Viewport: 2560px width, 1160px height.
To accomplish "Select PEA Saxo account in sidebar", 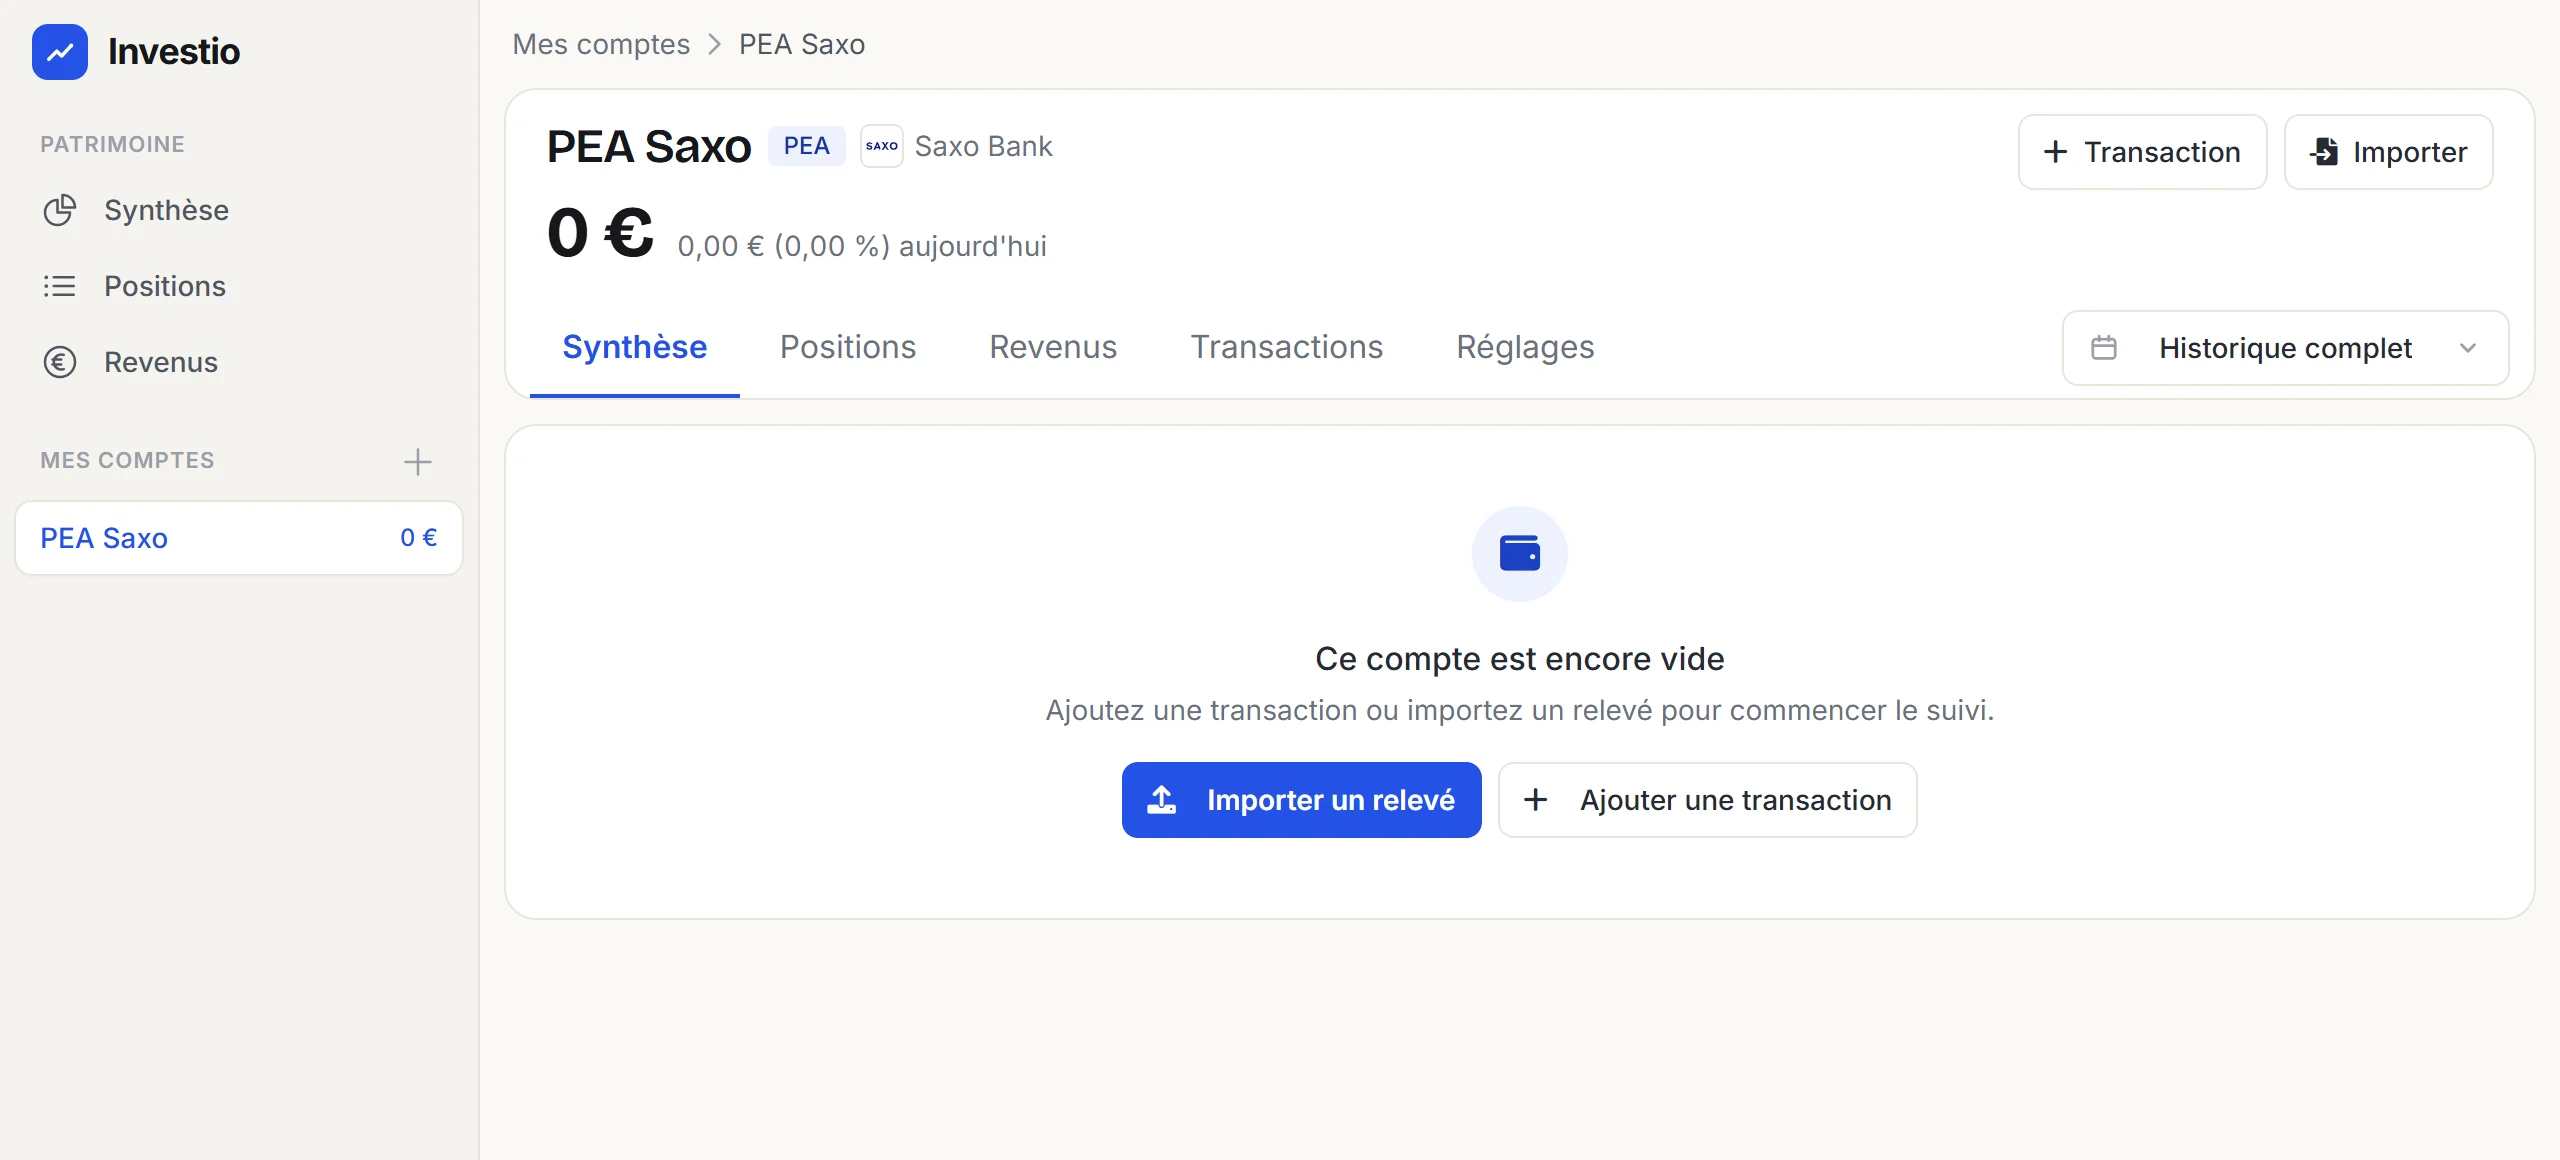I will pyautogui.click(x=239, y=538).
